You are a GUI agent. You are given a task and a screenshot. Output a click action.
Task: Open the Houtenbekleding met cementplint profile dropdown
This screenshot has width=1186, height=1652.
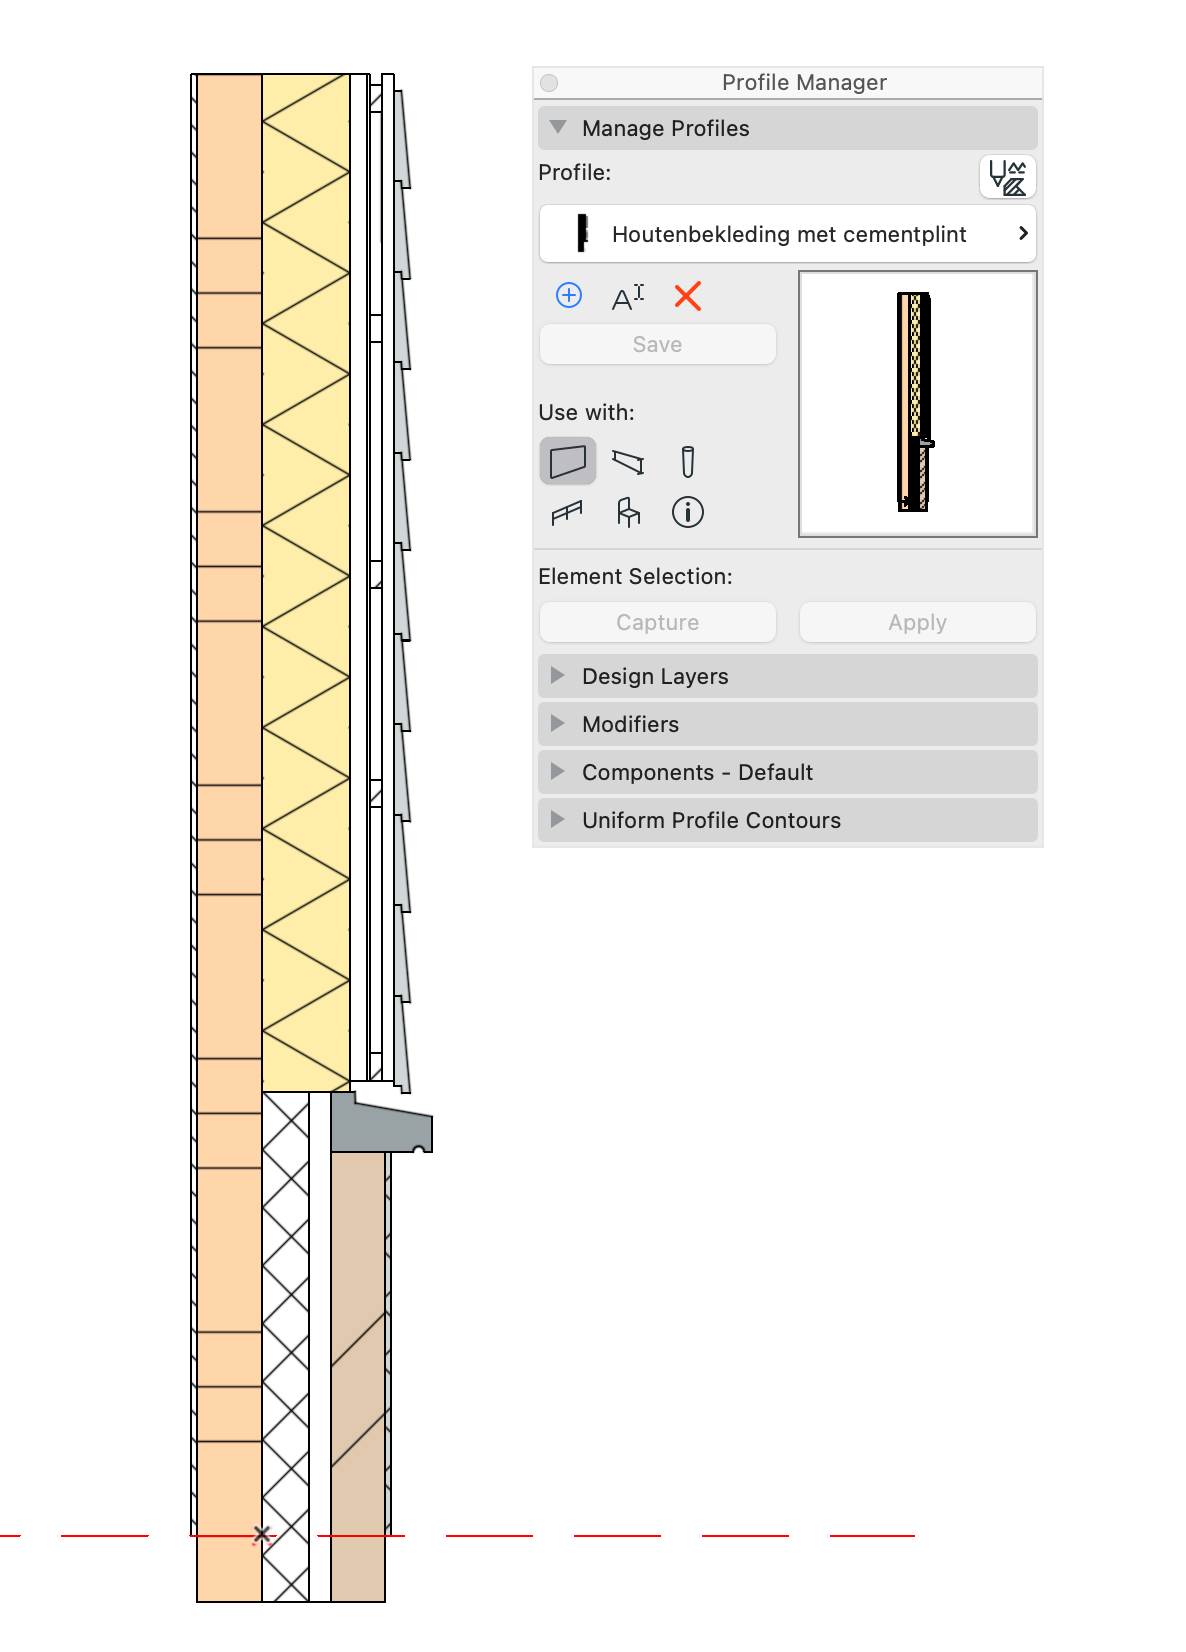tap(788, 234)
